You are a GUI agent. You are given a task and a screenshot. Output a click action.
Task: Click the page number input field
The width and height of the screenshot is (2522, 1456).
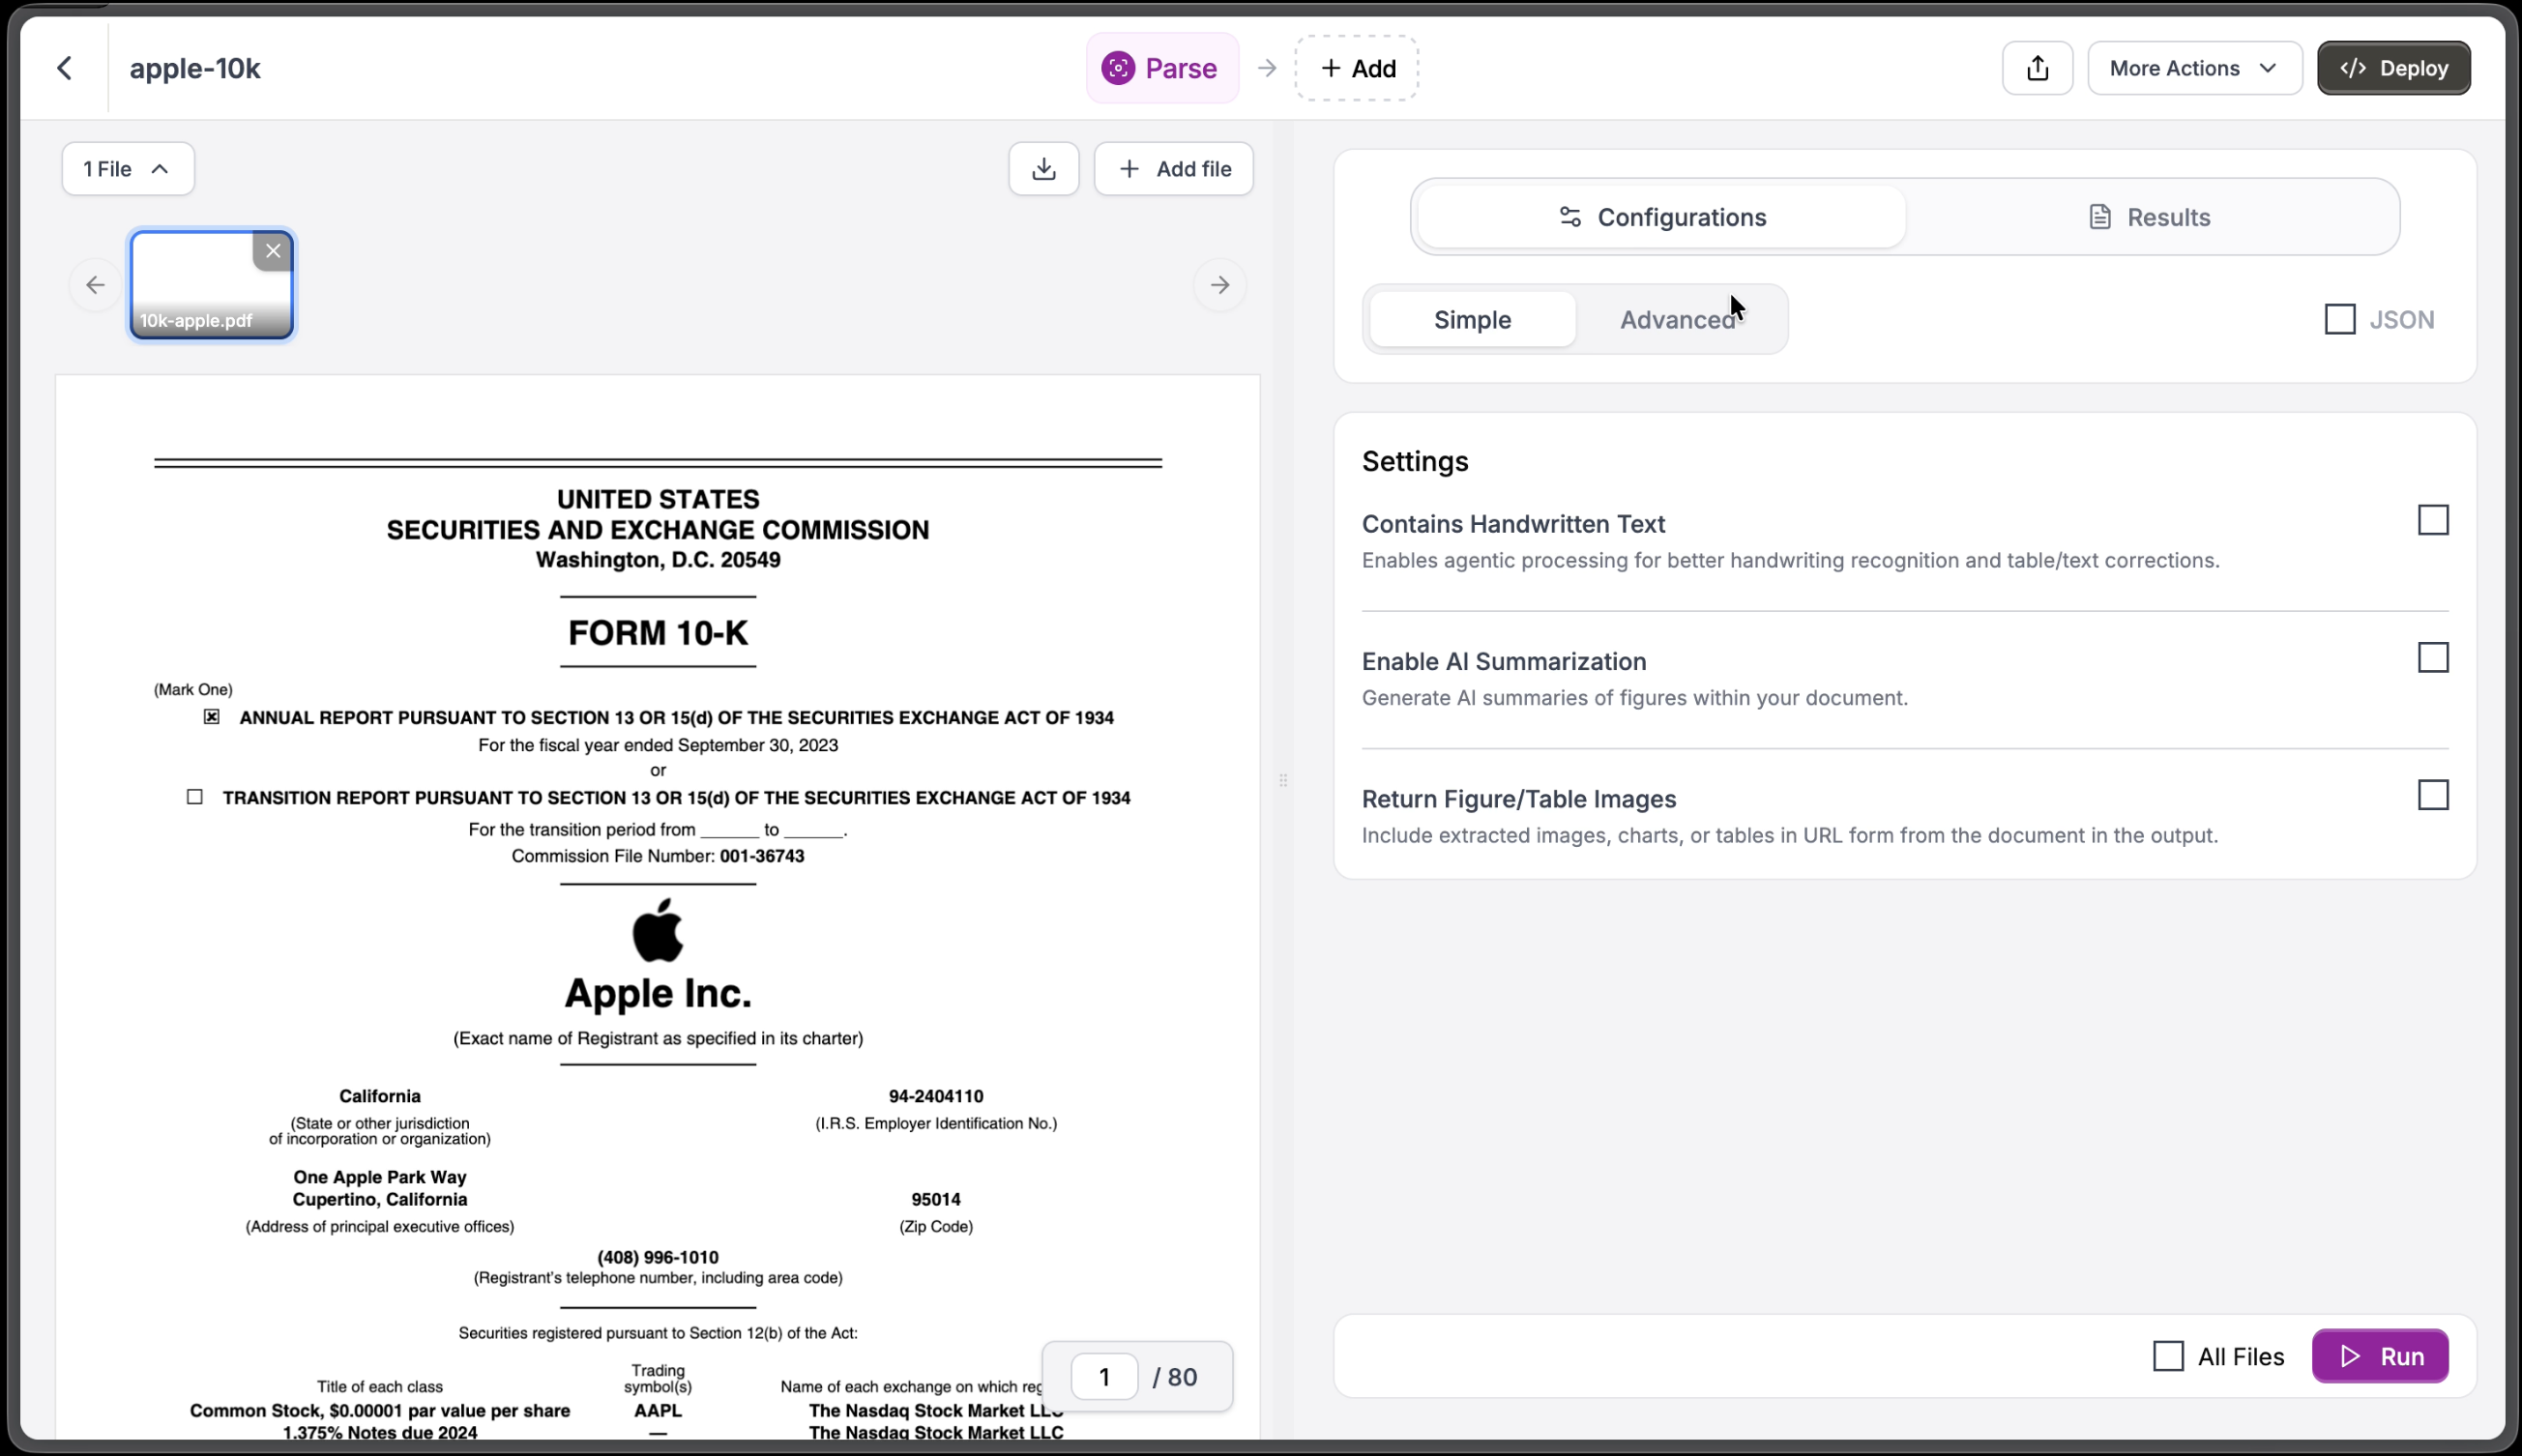(1104, 1376)
